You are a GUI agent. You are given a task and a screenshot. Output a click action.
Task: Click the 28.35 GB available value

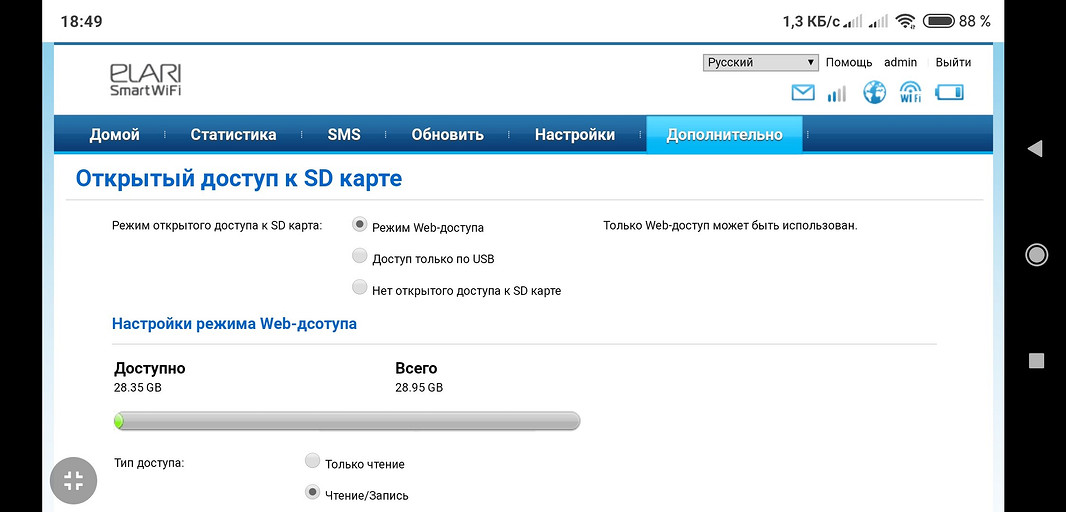pyautogui.click(x=138, y=388)
